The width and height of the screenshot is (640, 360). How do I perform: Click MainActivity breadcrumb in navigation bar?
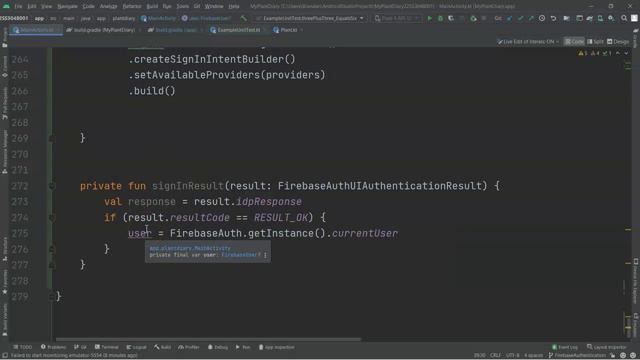coord(158,18)
